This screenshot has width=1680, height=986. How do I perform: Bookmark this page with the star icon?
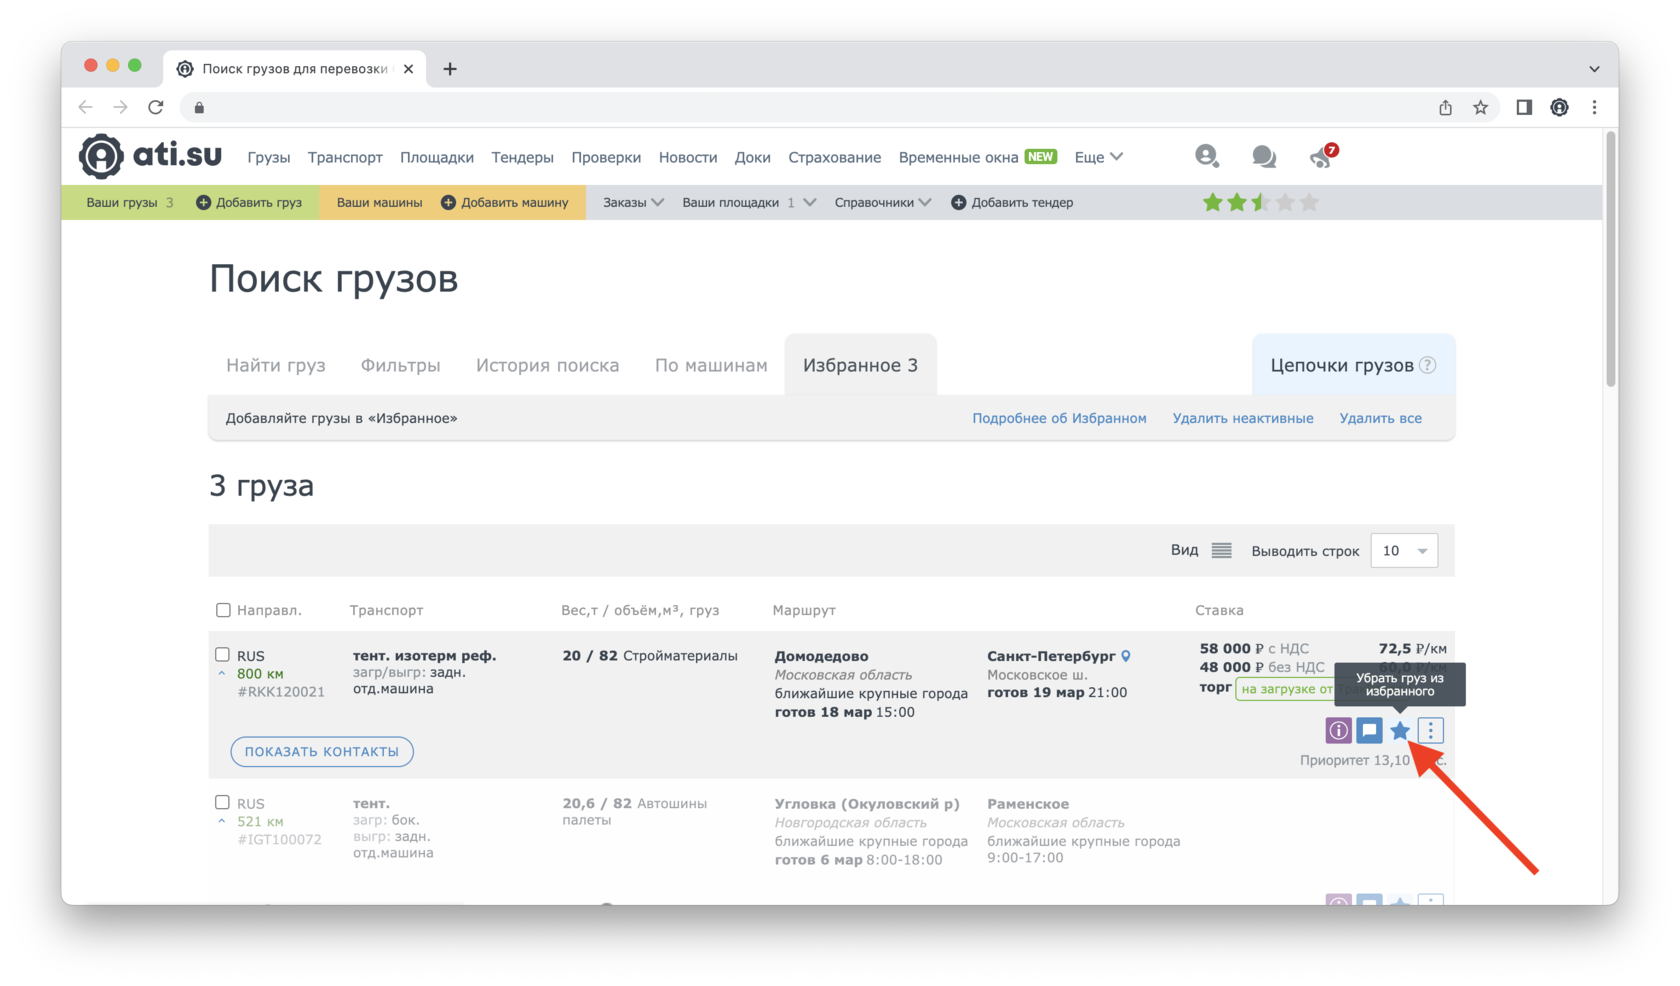[1480, 107]
